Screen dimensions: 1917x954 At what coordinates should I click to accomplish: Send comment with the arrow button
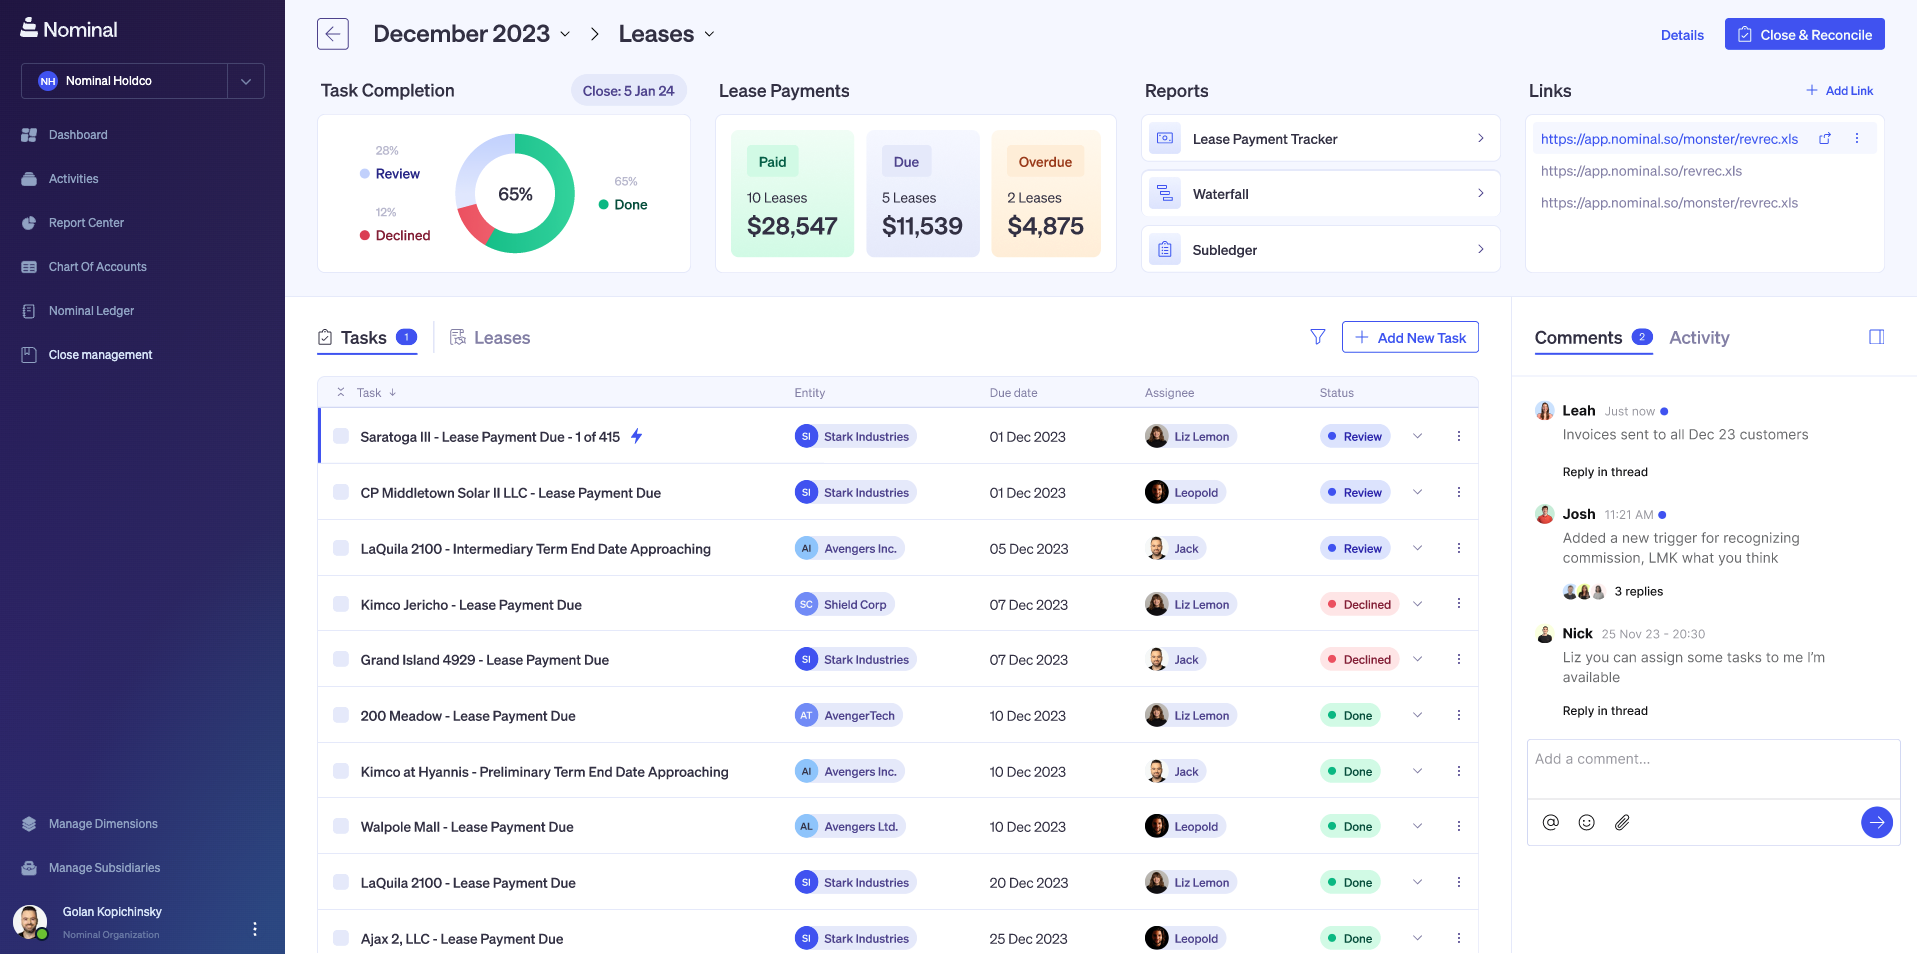[1876, 822]
